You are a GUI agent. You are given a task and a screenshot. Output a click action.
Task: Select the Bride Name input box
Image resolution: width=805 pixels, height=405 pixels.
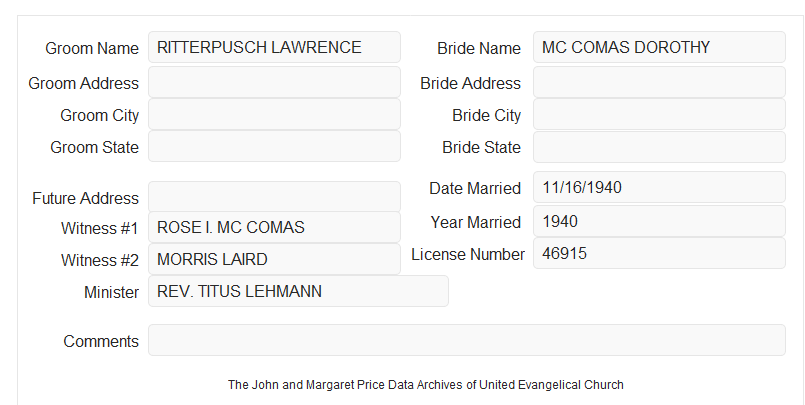tap(659, 47)
